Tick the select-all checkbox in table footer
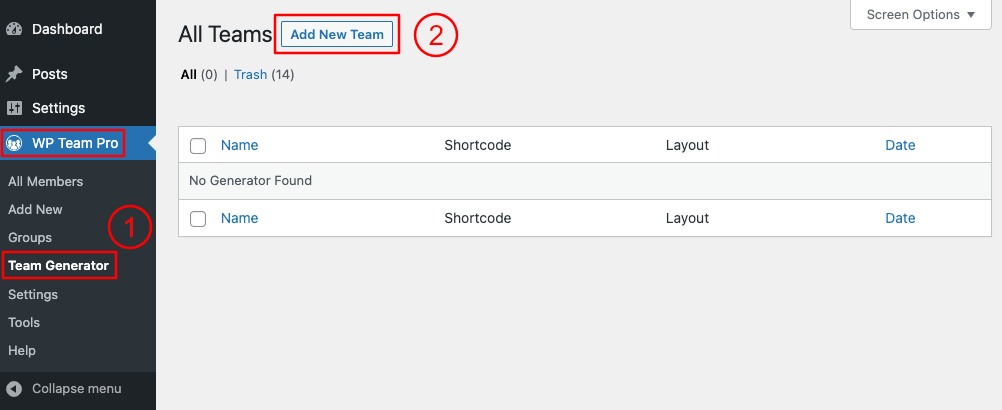1002x410 pixels. (198, 218)
